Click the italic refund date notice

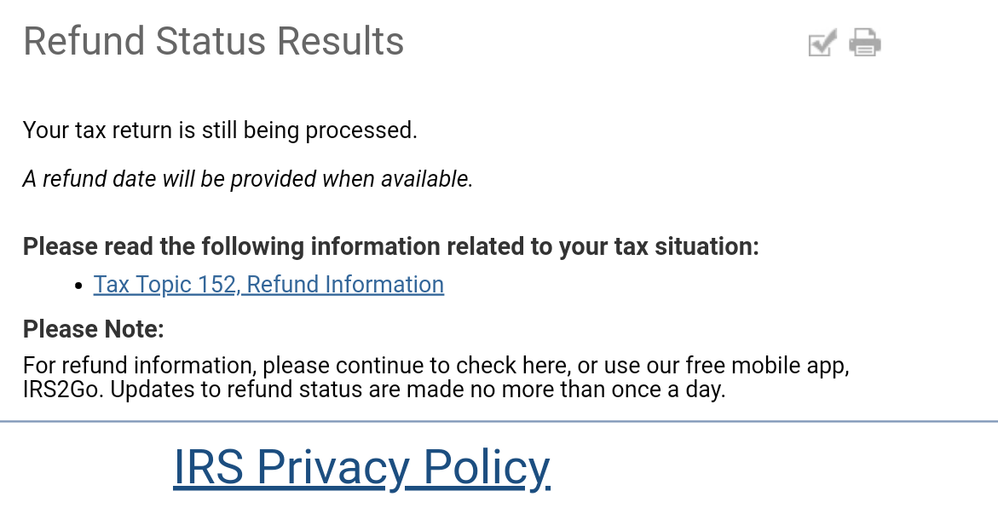point(247,180)
